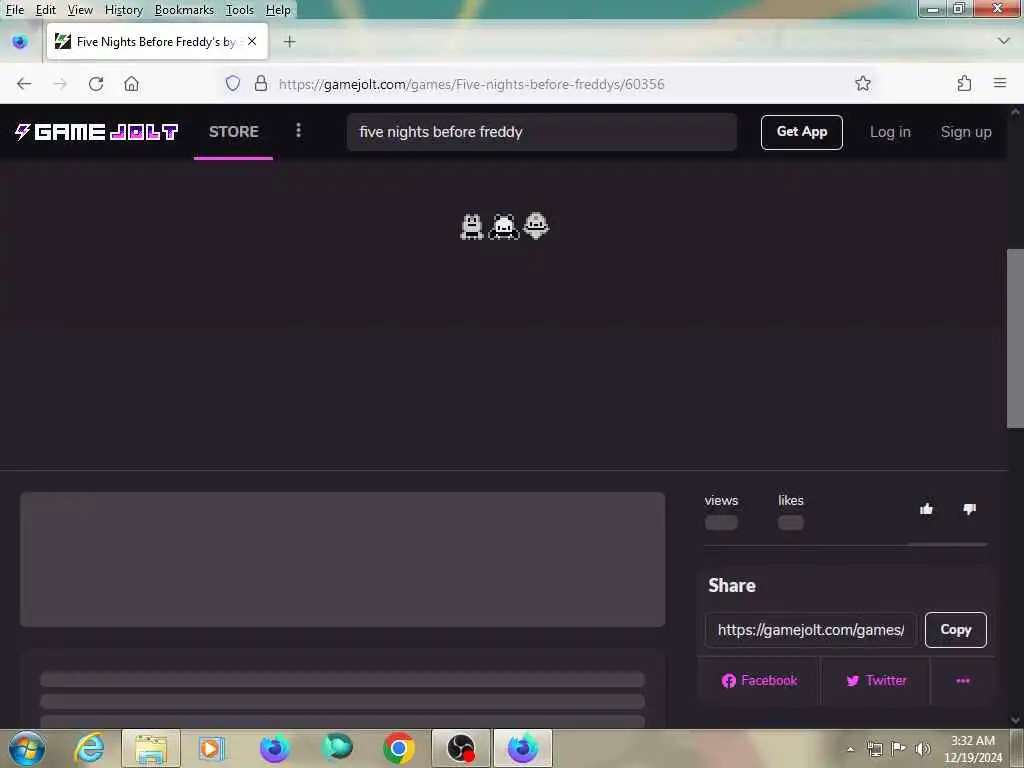Viewport: 1024px width, 768px height.
Task: Bookmark this page with star icon
Action: tap(863, 84)
